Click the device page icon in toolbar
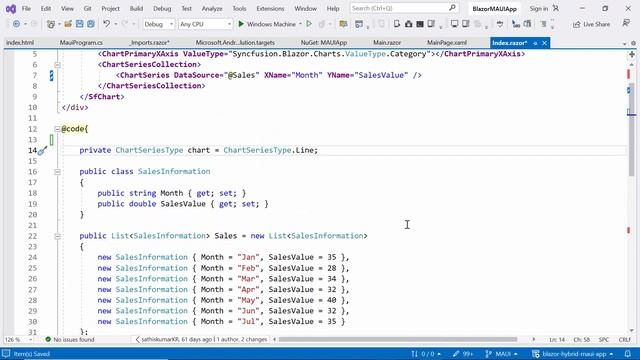The image size is (640, 360). (x=397, y=24)
